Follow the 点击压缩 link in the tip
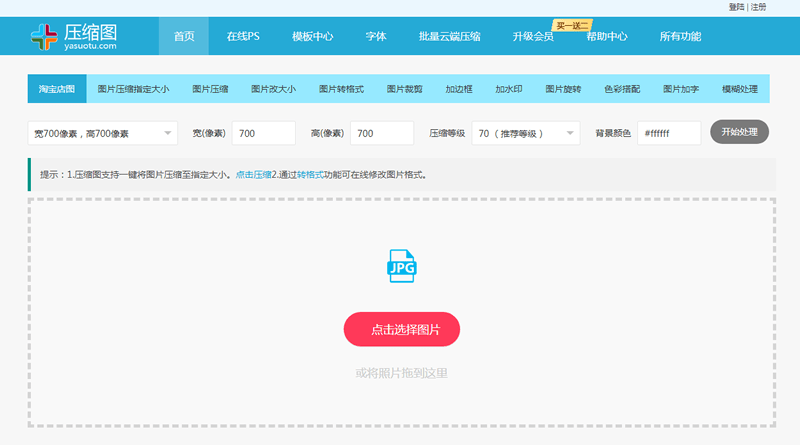This screenshot has width=800, height=445. (x=253, y=175)
